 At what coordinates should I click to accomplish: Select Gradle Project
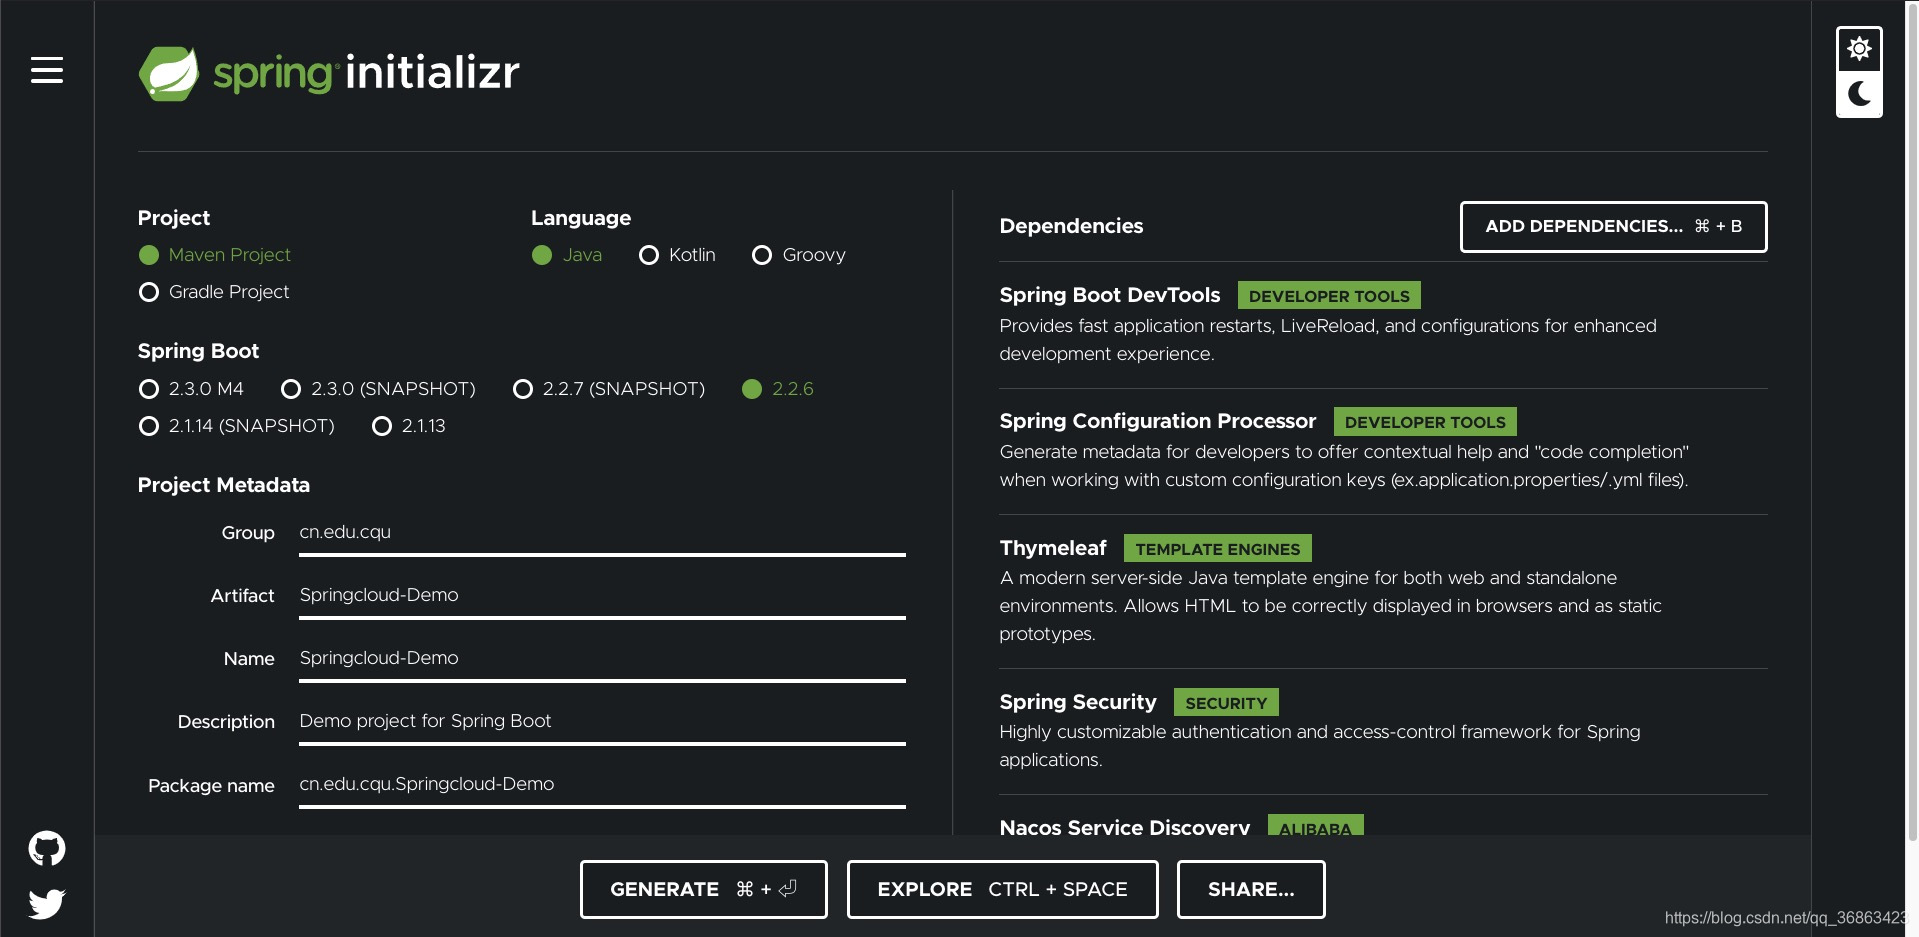[x=214, y=292]
